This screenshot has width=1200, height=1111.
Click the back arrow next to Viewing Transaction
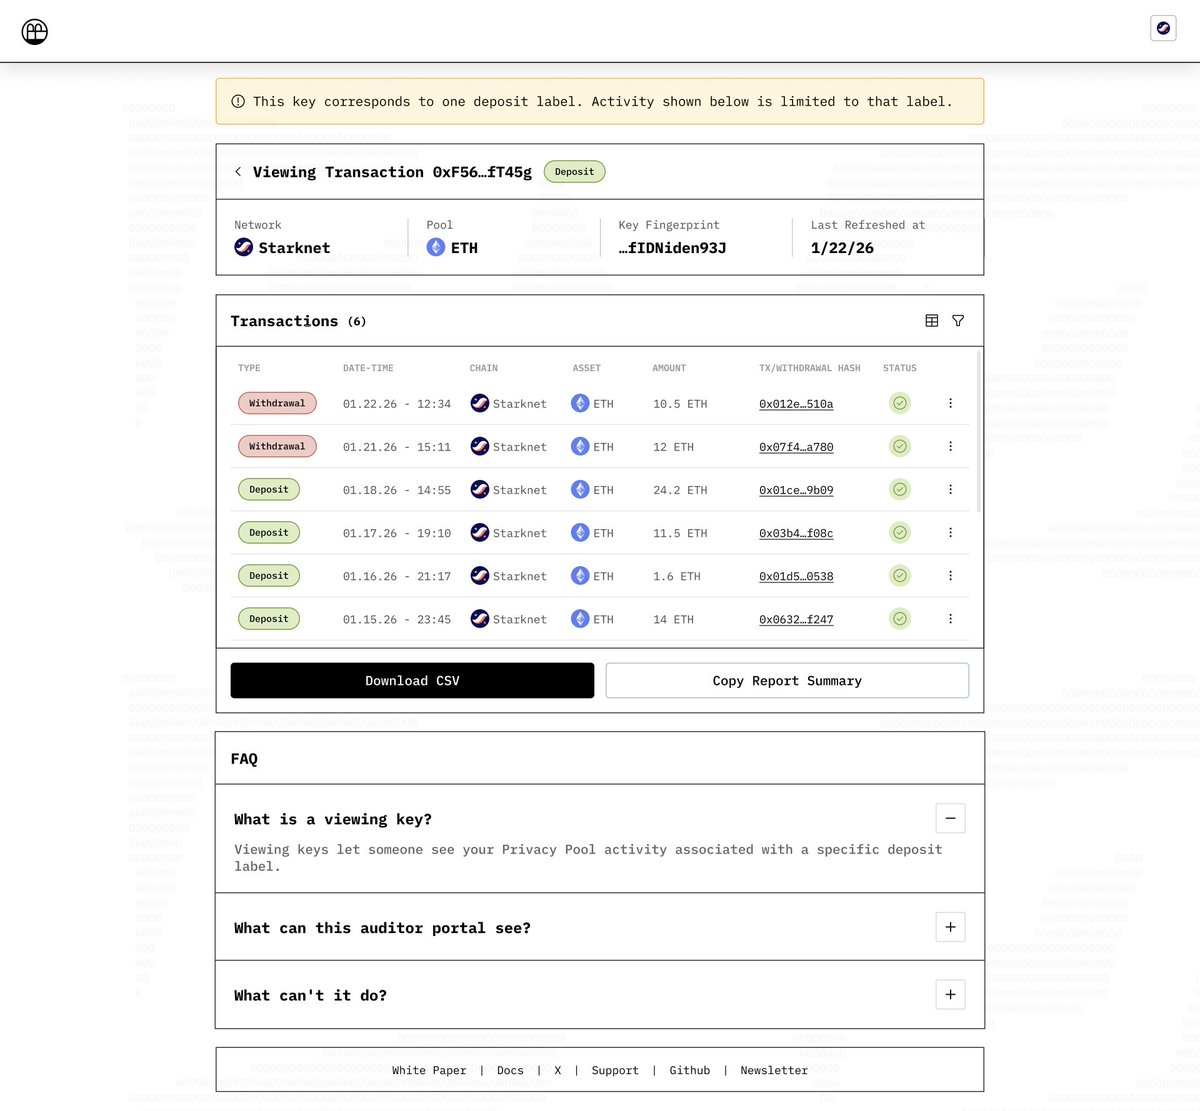(238, 171)
